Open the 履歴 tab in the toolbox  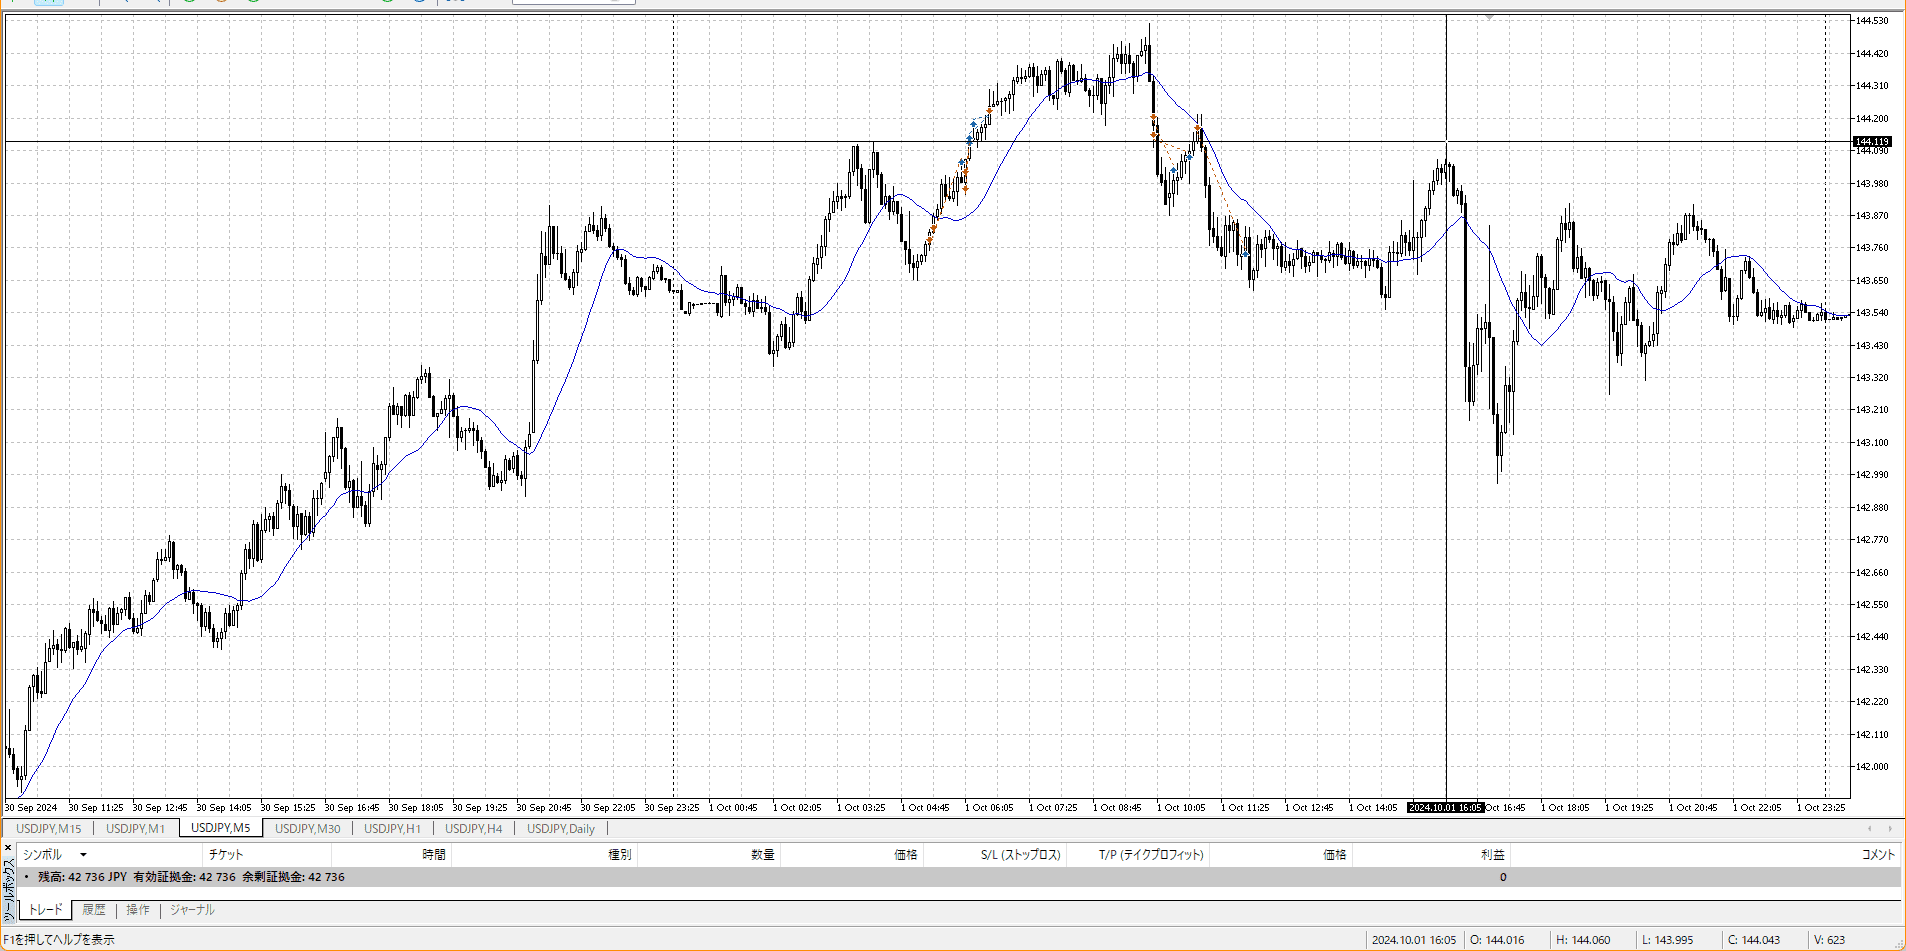click(94, 910)
